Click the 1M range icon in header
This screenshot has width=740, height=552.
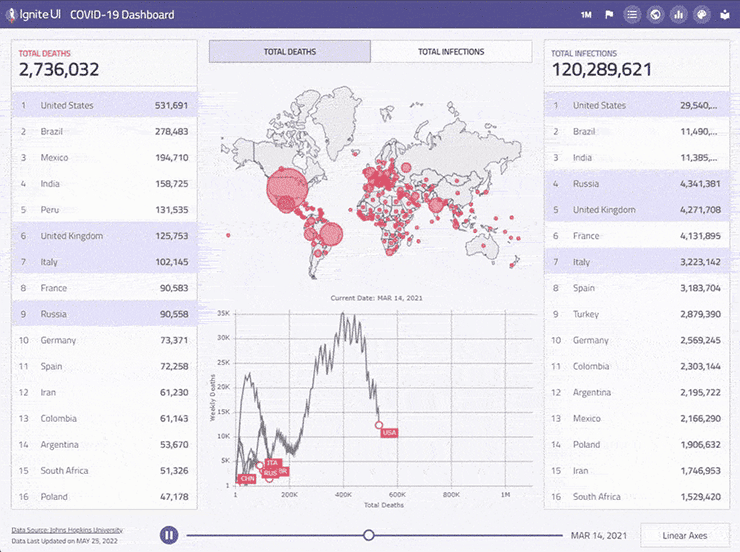tap(586, 15)
